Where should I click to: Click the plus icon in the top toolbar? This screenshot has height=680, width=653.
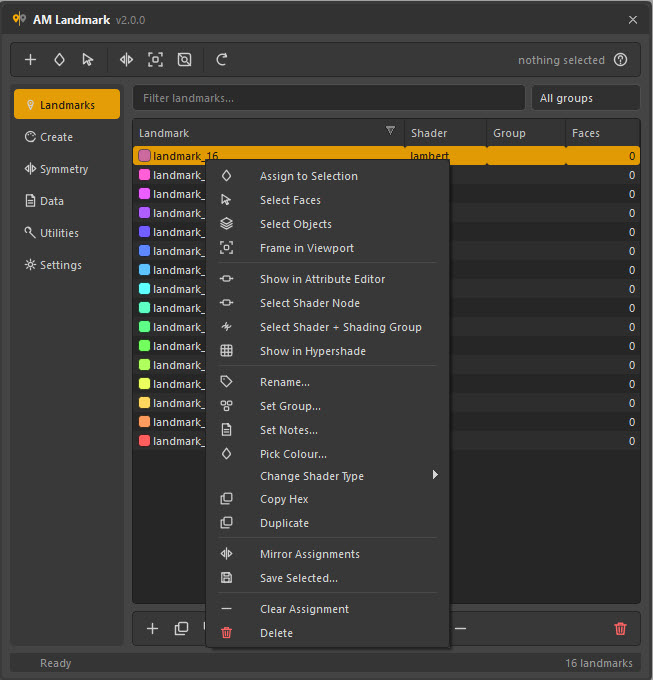point(30,59)
